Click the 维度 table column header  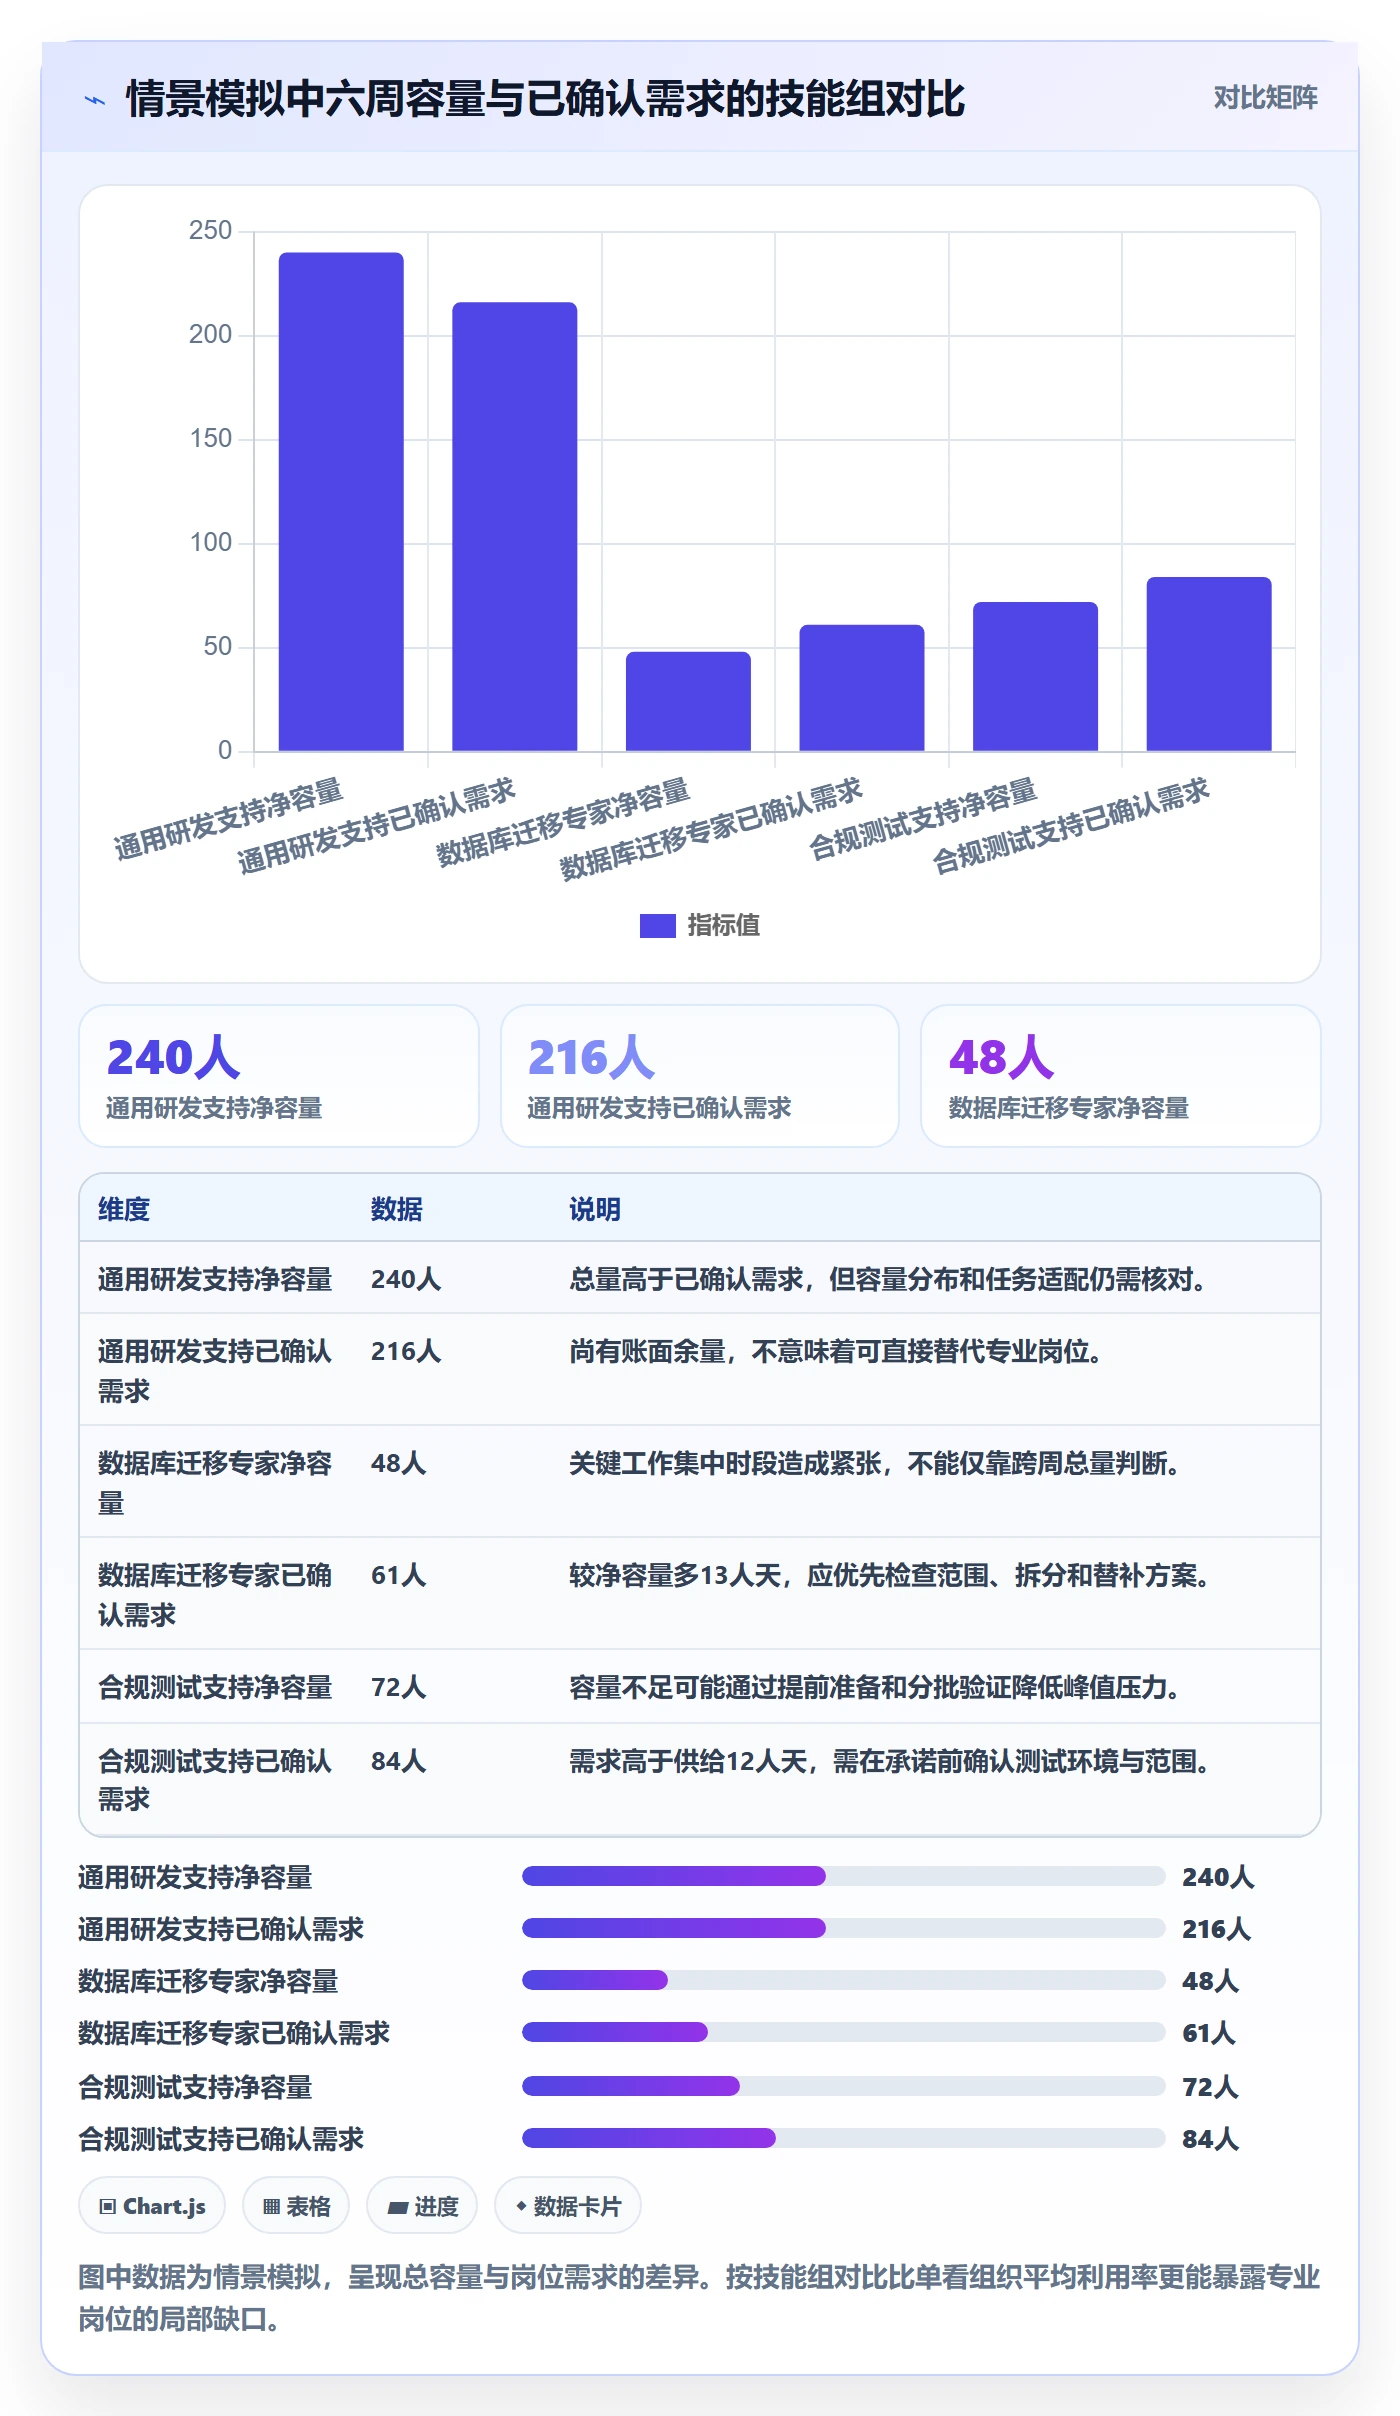pyautogui.click(x=124, y=1209)
